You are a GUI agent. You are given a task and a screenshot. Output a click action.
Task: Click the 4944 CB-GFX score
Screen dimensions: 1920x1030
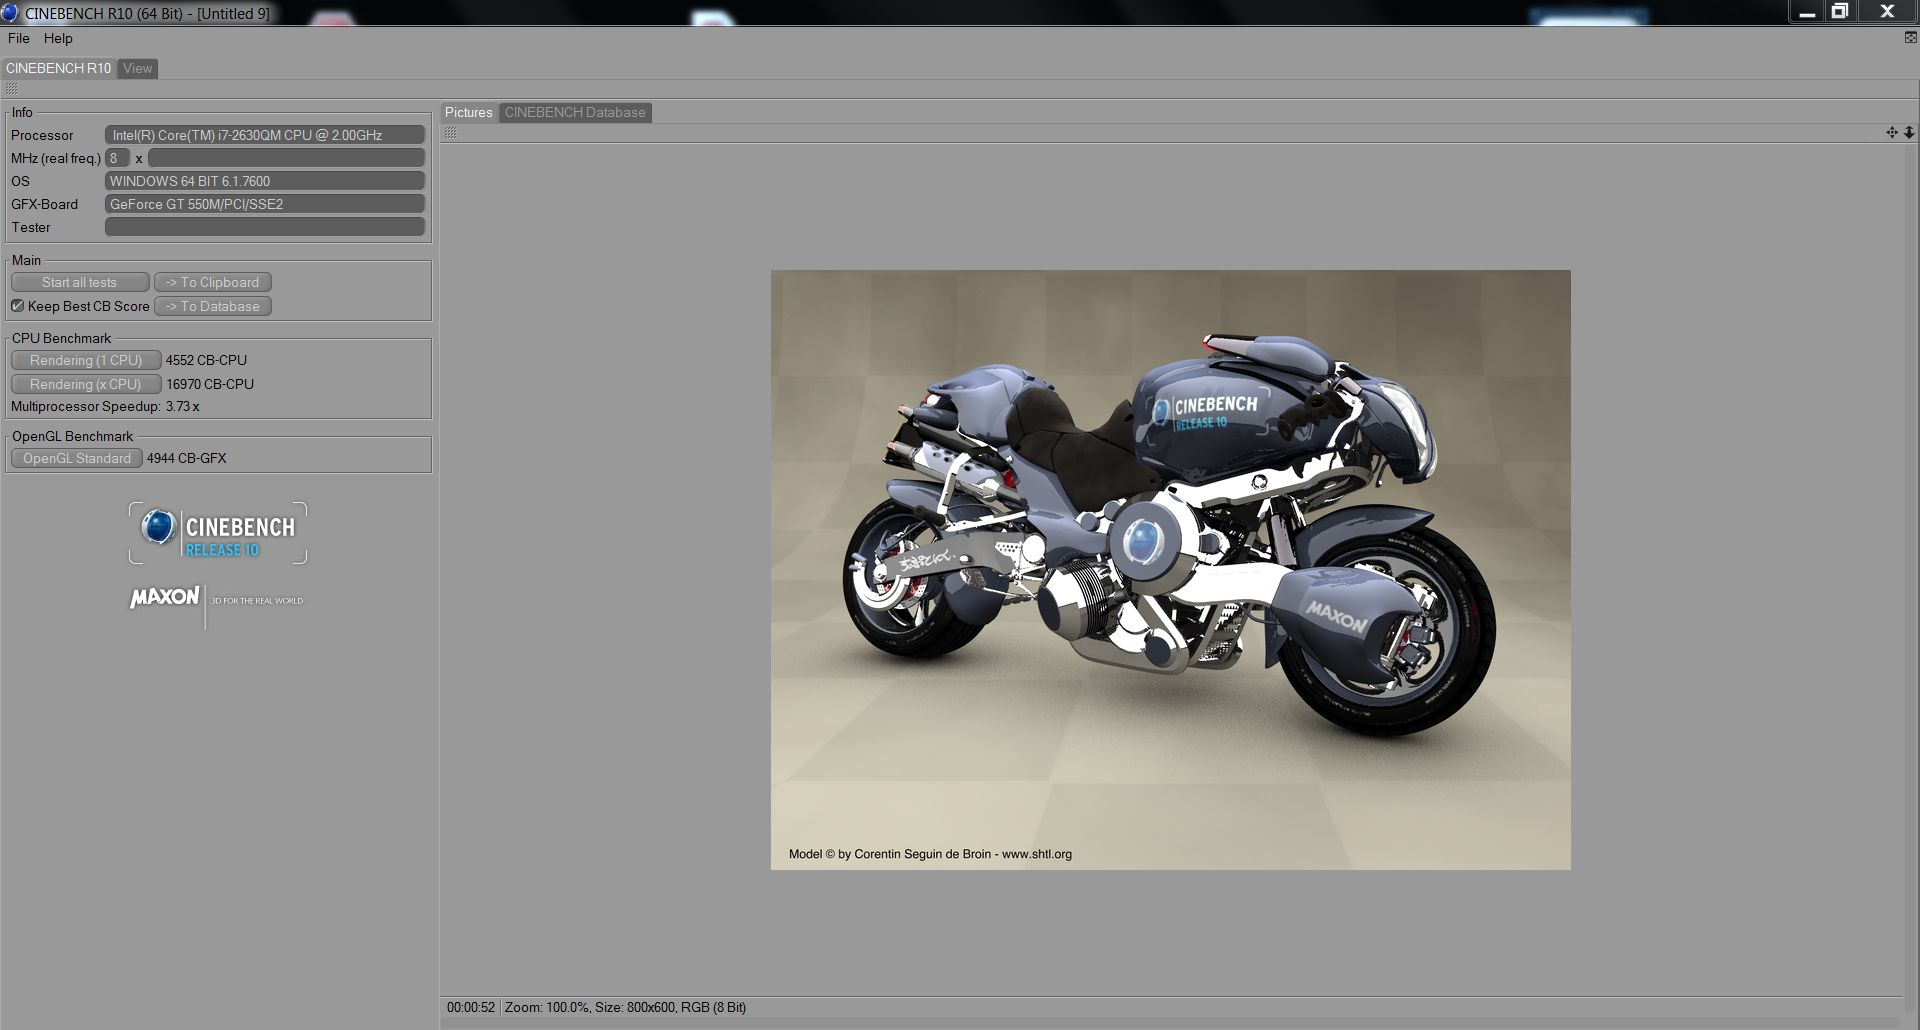click(187, 458)
